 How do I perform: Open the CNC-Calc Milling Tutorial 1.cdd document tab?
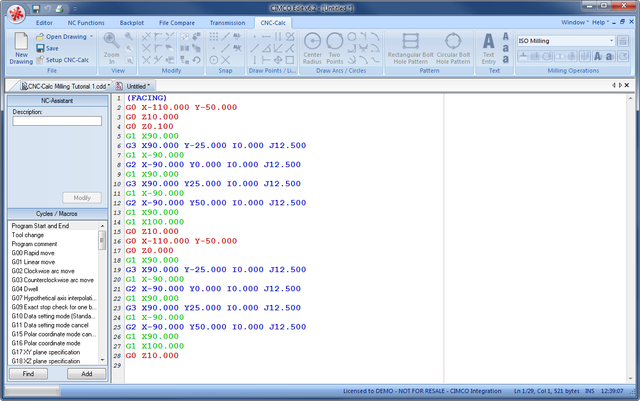[65, 86]
